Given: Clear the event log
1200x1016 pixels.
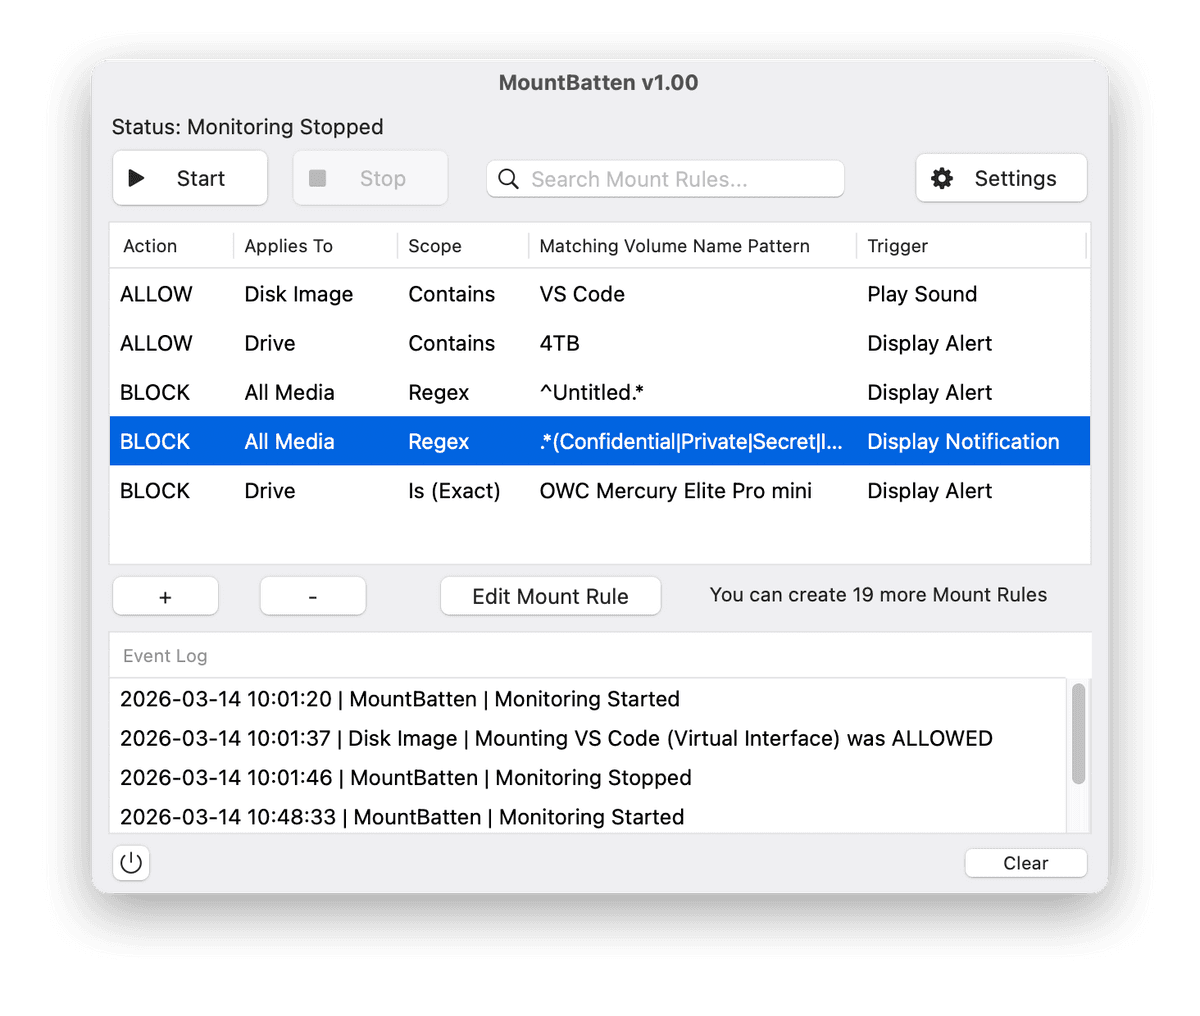Looking at the screenshot, I should pyautogui.click(x=1025, y=863).
